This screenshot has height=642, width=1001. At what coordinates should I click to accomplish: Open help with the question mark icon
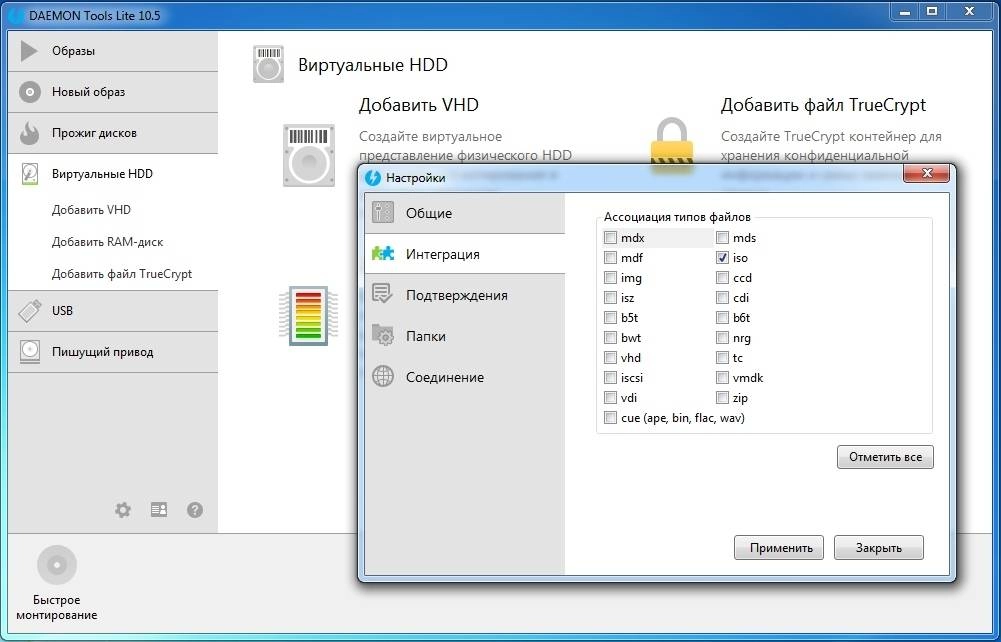click(195, 510)
